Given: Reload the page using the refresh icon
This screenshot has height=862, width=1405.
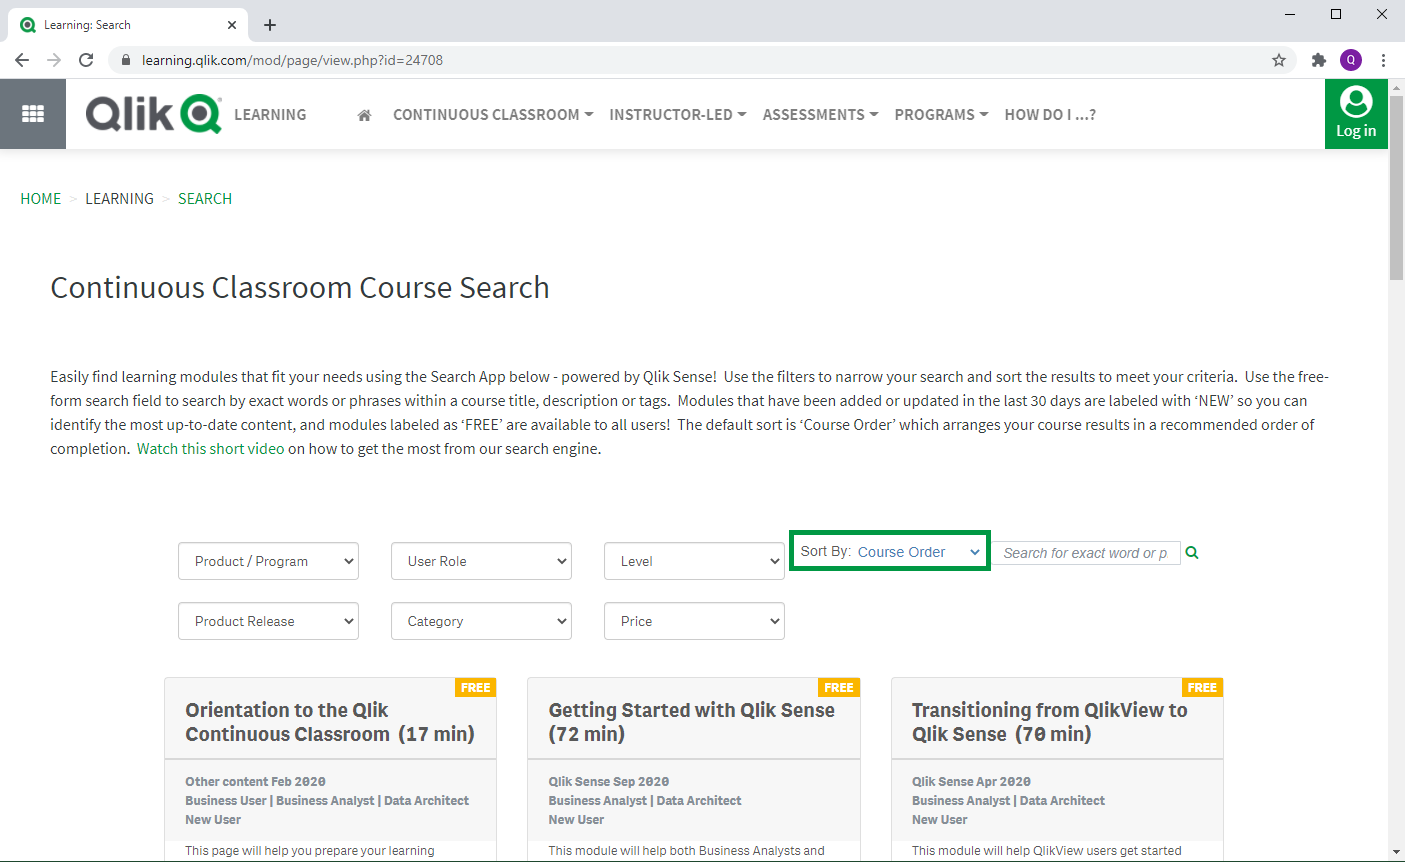Looking at the screenshot, I should pos(86,59).
